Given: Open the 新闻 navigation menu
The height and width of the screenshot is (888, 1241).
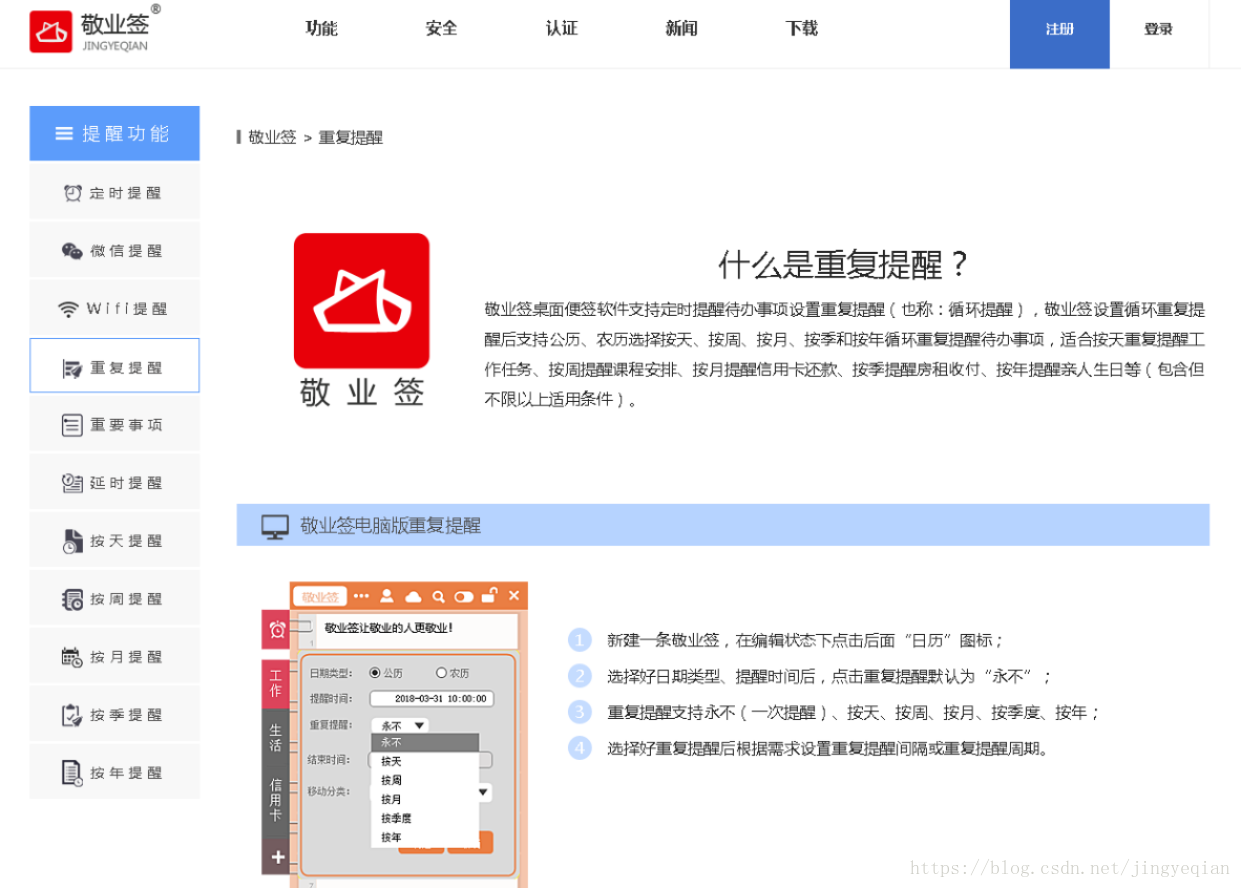Looking at the screenshot, I should tap(682, 29).
